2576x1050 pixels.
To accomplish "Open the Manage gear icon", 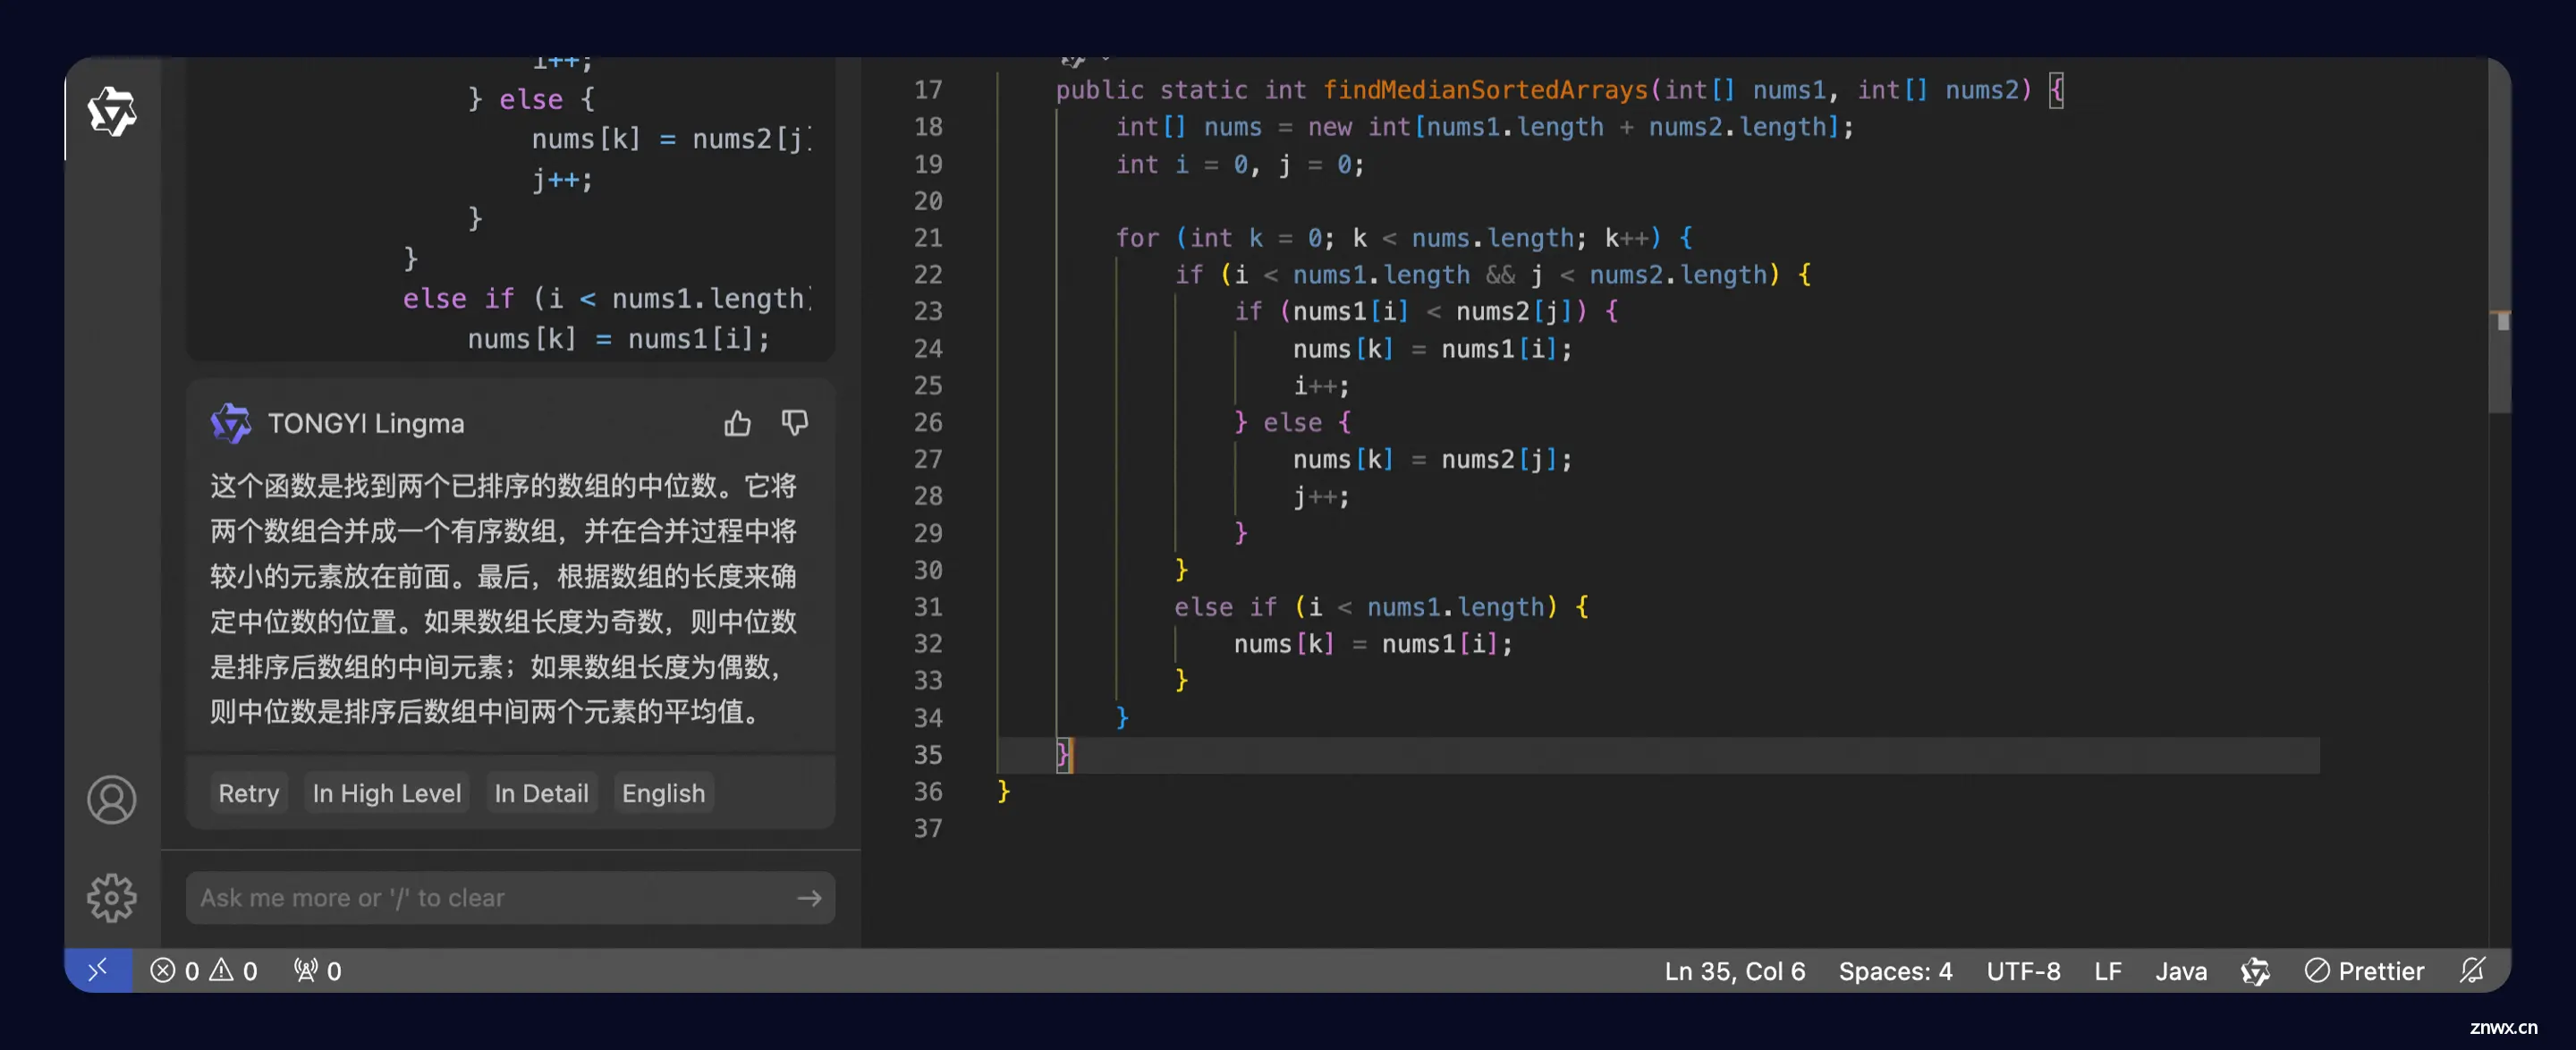I will click(x=112, y=897).
